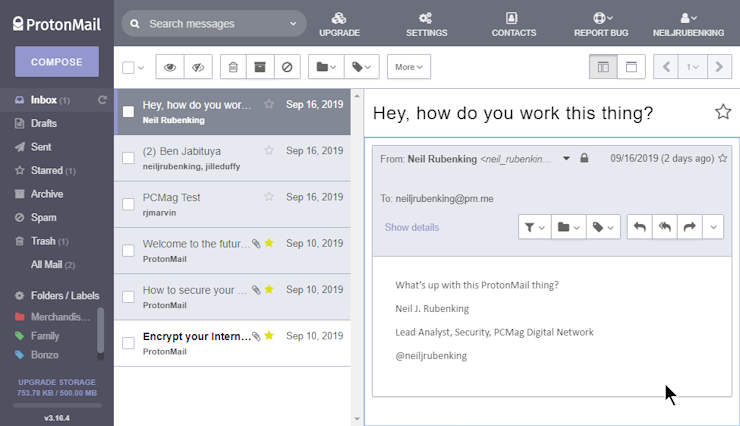The width and height of the screenshot is (740, 426).
Task: Click the ProtonMail logo
Action: pyautogui.click(x=57, y=24)
